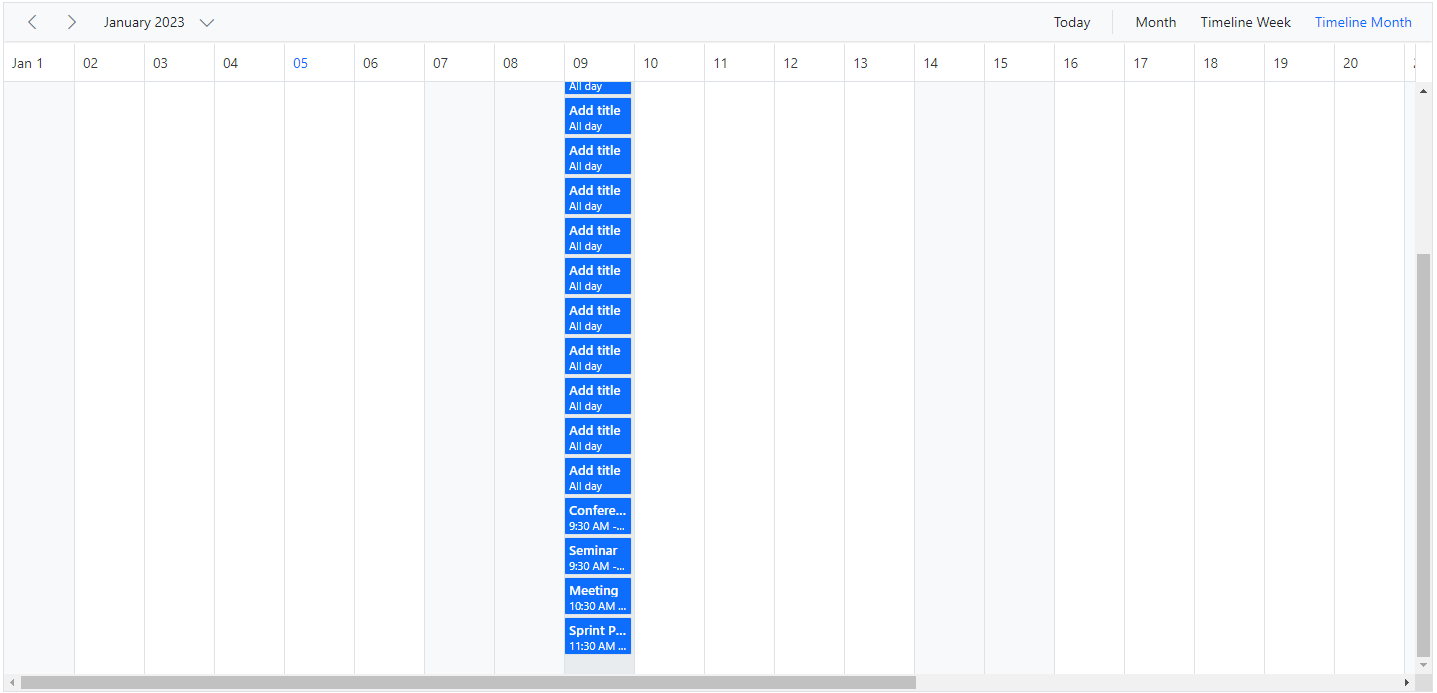Select the 17 date header
Image resolution: width=1437 pixels, height=693 pixels.
(1159, 63)
